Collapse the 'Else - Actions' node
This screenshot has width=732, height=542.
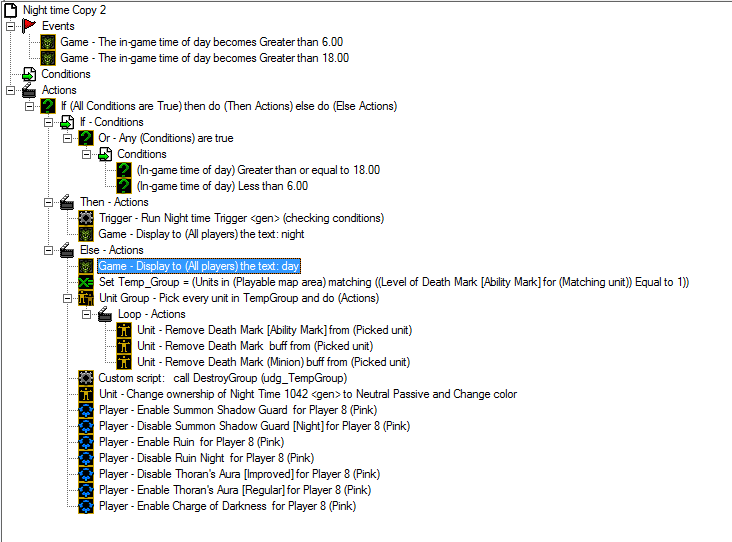49,251
